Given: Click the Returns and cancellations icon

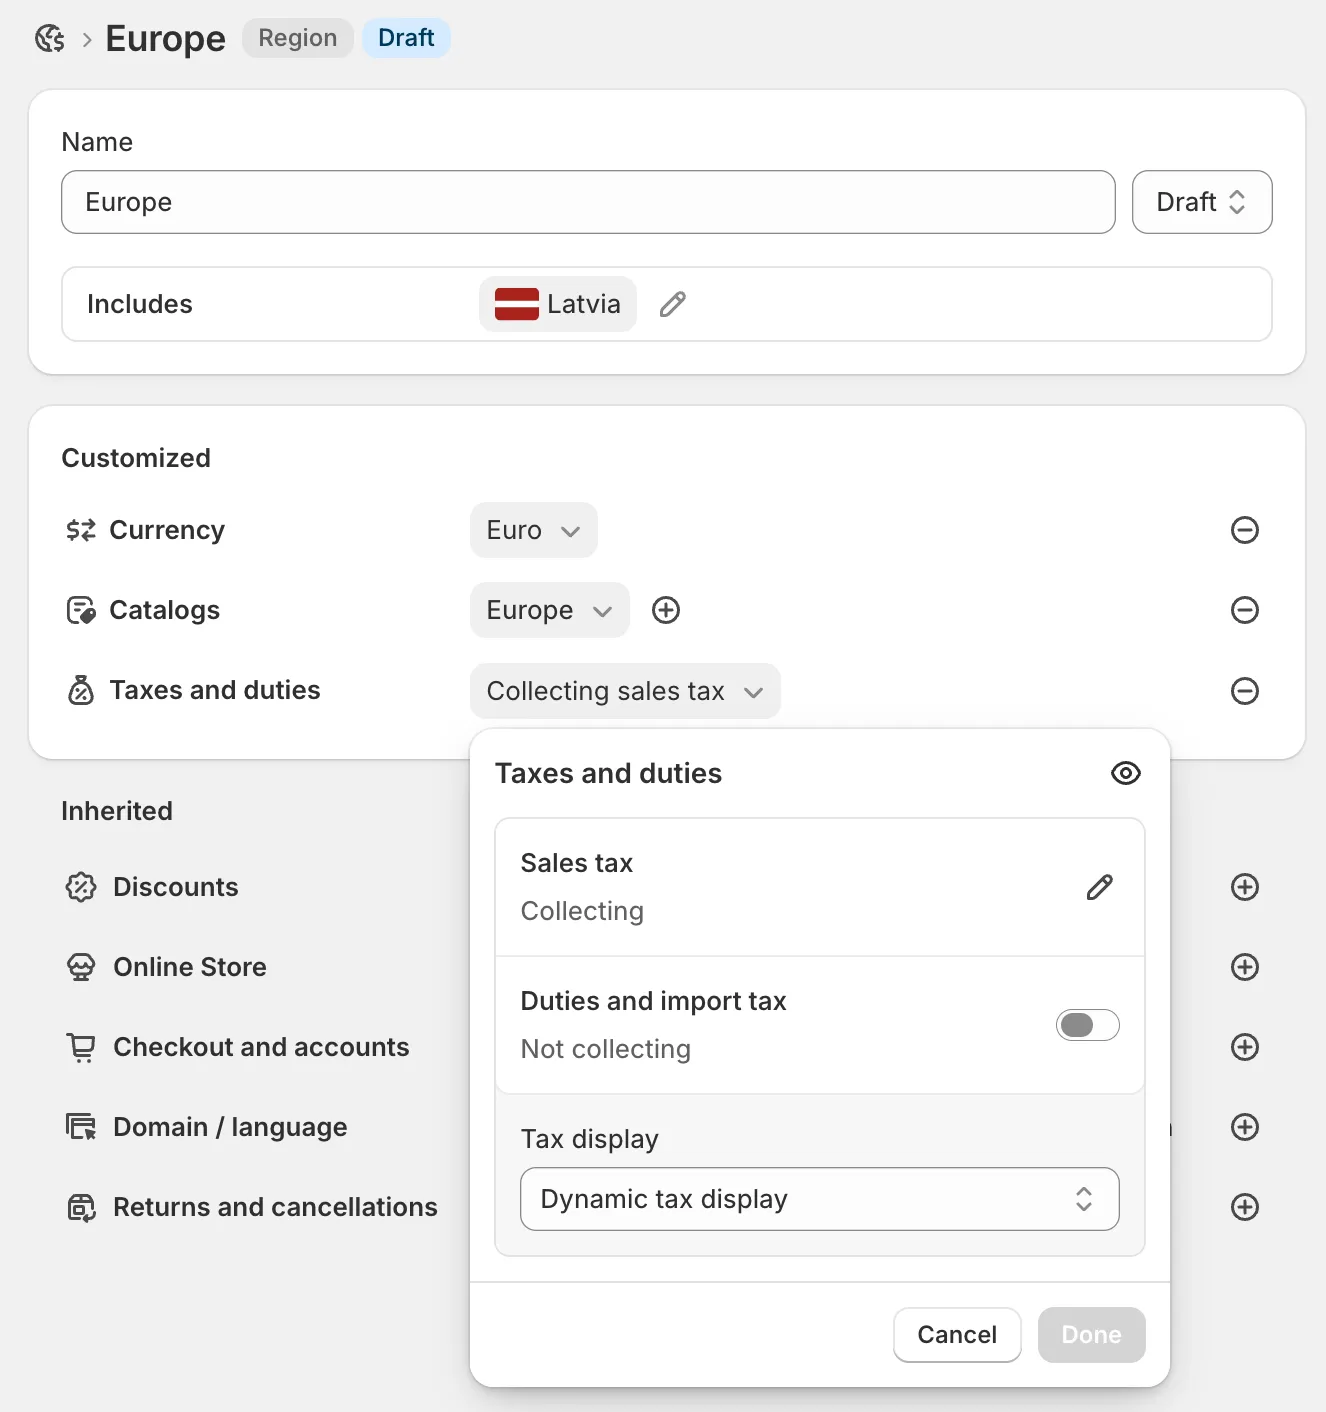Looking at the screenshot, I should click(81, 1207).
